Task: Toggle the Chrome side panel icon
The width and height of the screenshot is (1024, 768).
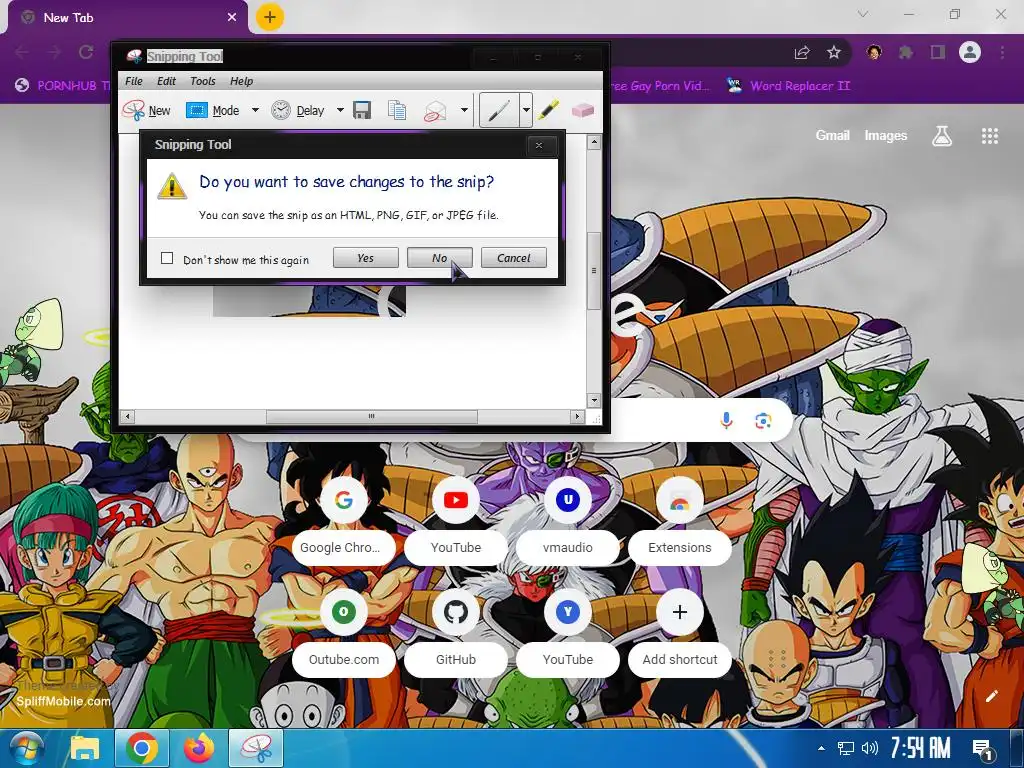Action: pos(938,52)
